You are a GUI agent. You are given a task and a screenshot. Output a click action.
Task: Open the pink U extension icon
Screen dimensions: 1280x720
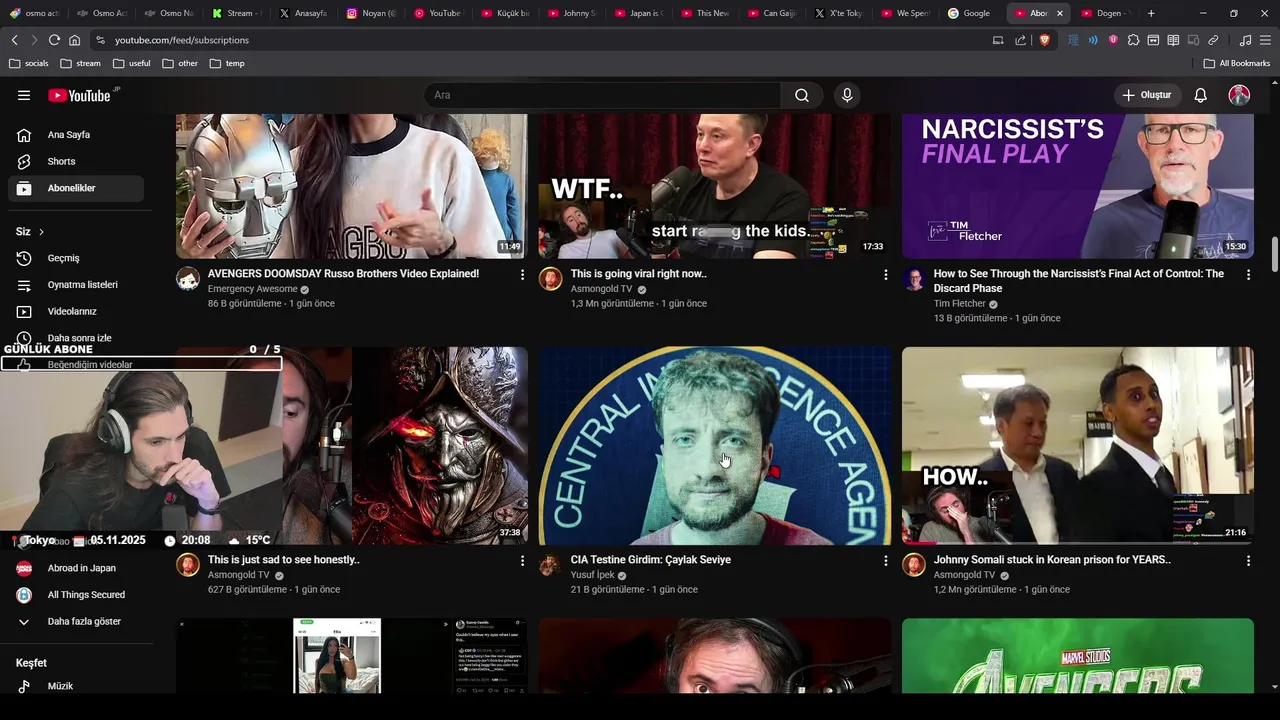1113,40
